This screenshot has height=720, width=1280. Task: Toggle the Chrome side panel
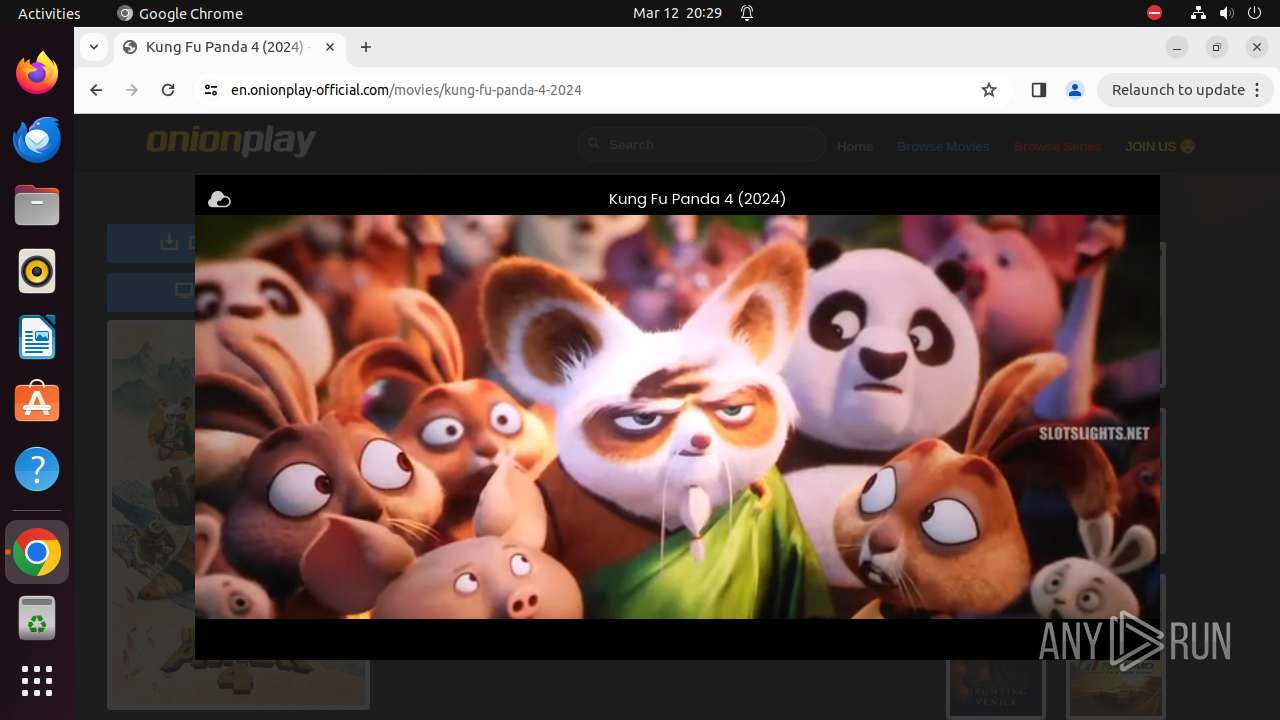click(1038, 90)
